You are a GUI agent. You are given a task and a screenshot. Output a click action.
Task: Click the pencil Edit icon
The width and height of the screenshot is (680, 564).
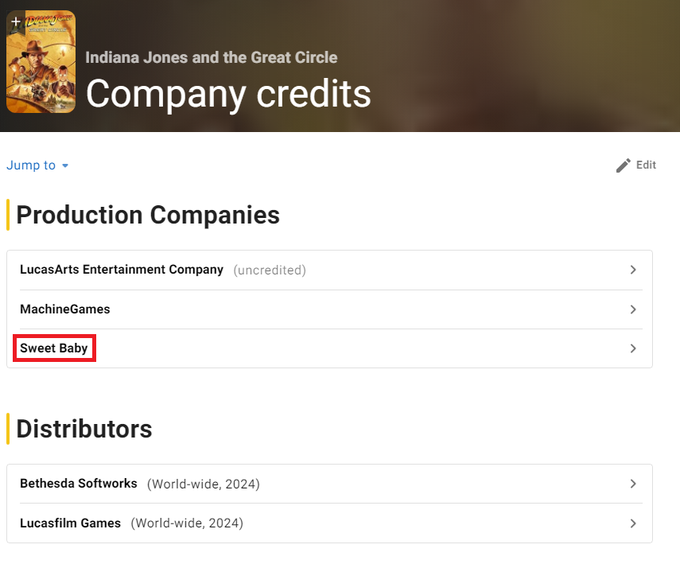[x=623, y=166]
